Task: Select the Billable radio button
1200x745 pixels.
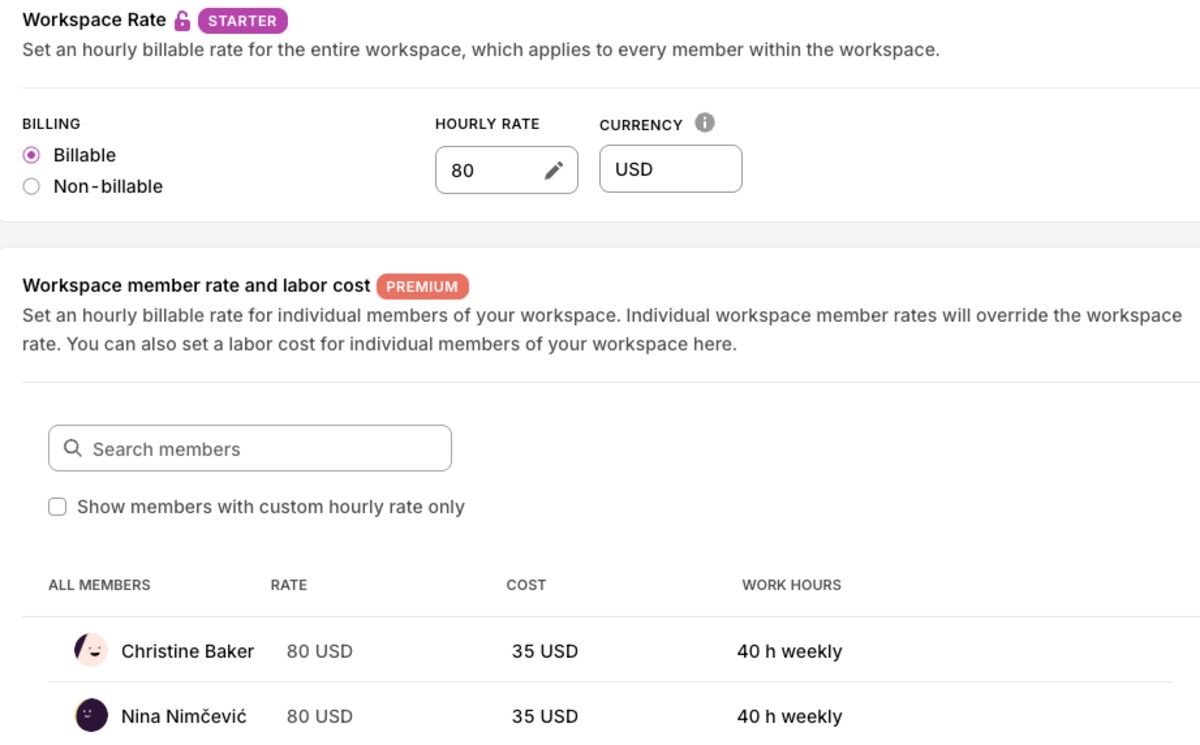Action: click(30, 155)
